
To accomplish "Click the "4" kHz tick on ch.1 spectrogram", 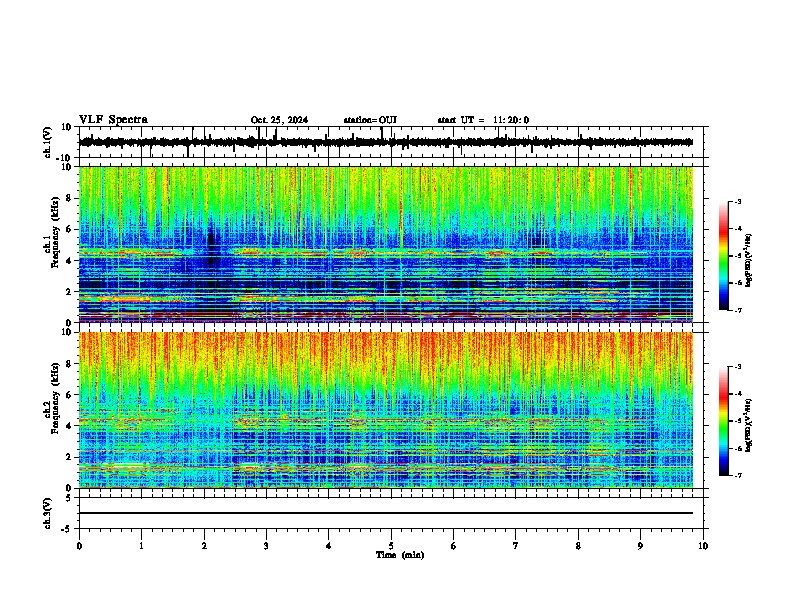I will (70, 261).
